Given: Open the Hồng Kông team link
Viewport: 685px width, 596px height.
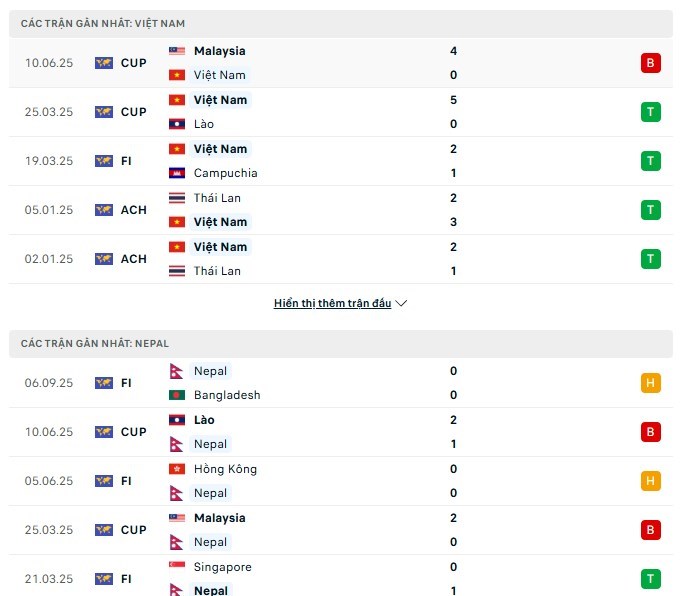Looking at the screenshot, I should (x=225, y=469).
